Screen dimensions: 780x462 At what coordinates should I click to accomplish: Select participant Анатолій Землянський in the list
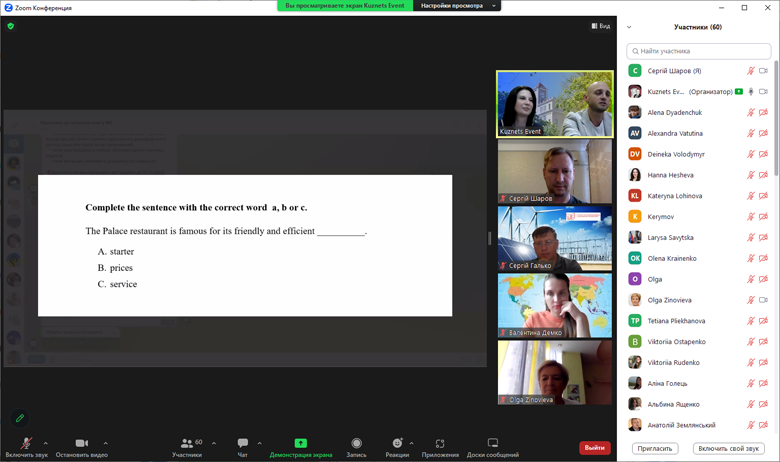tap(698, 425)
